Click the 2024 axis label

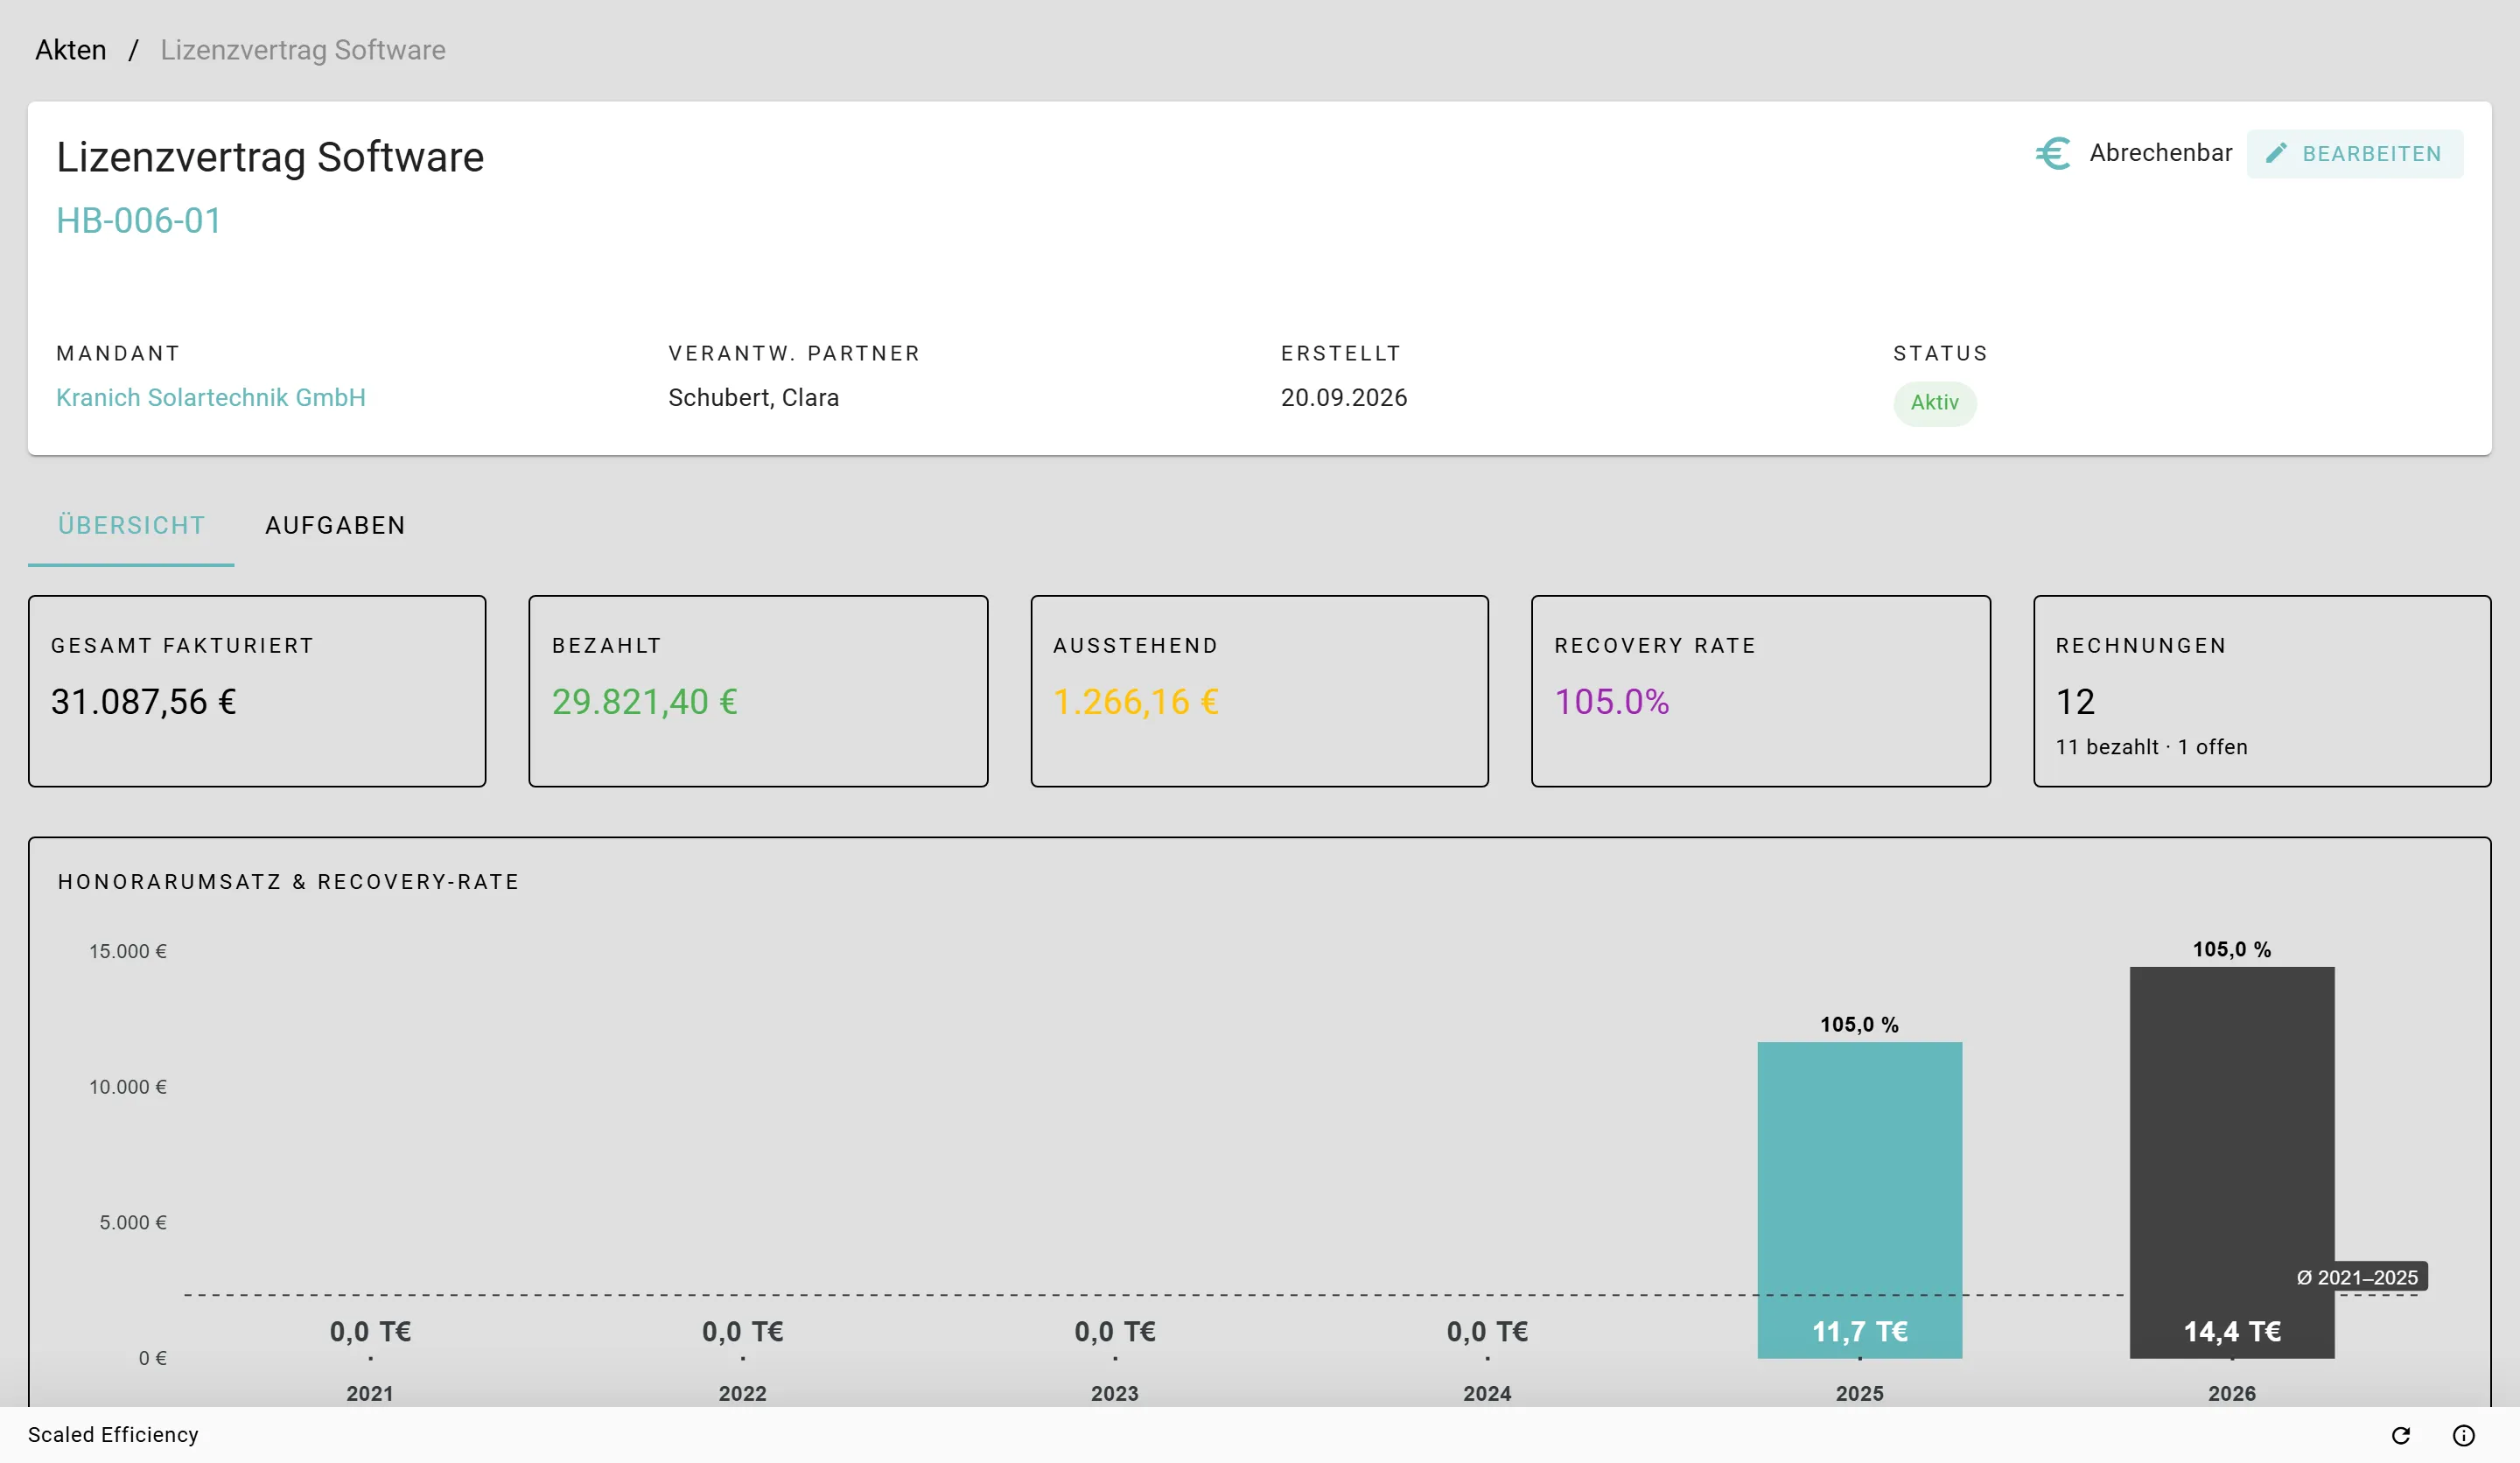pos(1487,1393)
